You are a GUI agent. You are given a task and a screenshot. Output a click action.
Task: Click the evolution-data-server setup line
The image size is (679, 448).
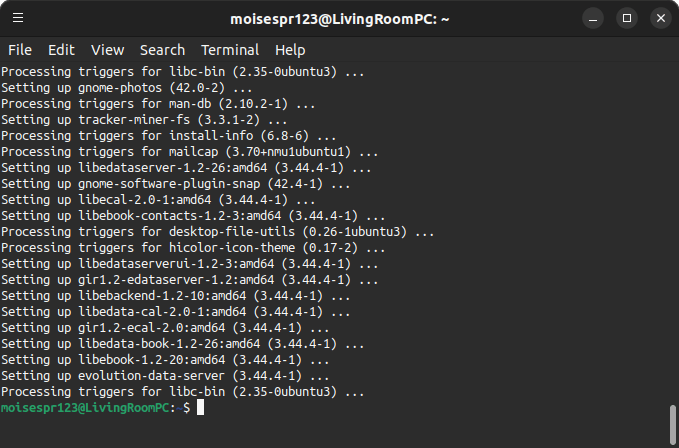[x=165, y=376]
